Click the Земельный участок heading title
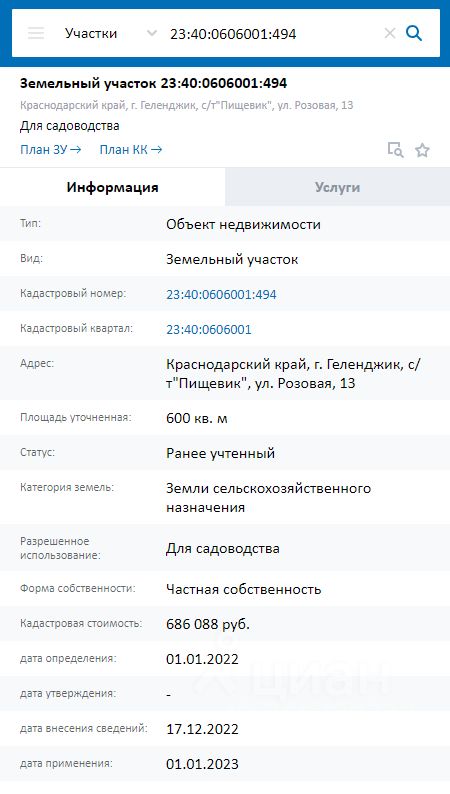 point(153,84)
